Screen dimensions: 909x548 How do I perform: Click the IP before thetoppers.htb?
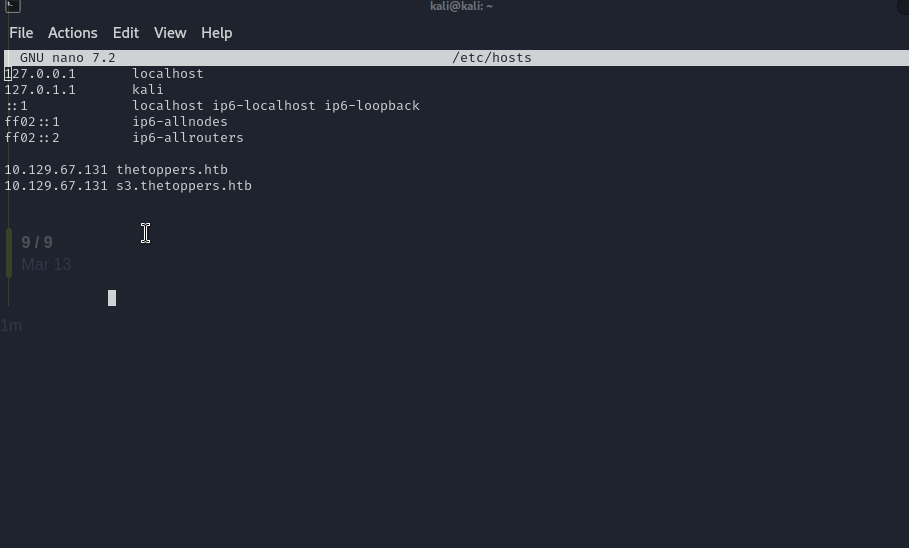point(56,170)
